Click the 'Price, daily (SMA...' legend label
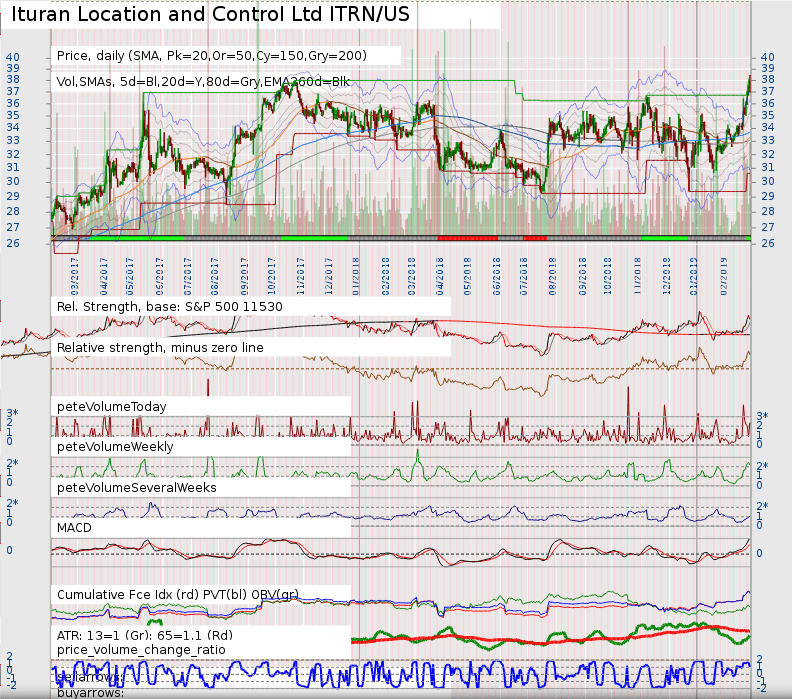Viewport: 792px width, 699px height. tap(212, 56)
